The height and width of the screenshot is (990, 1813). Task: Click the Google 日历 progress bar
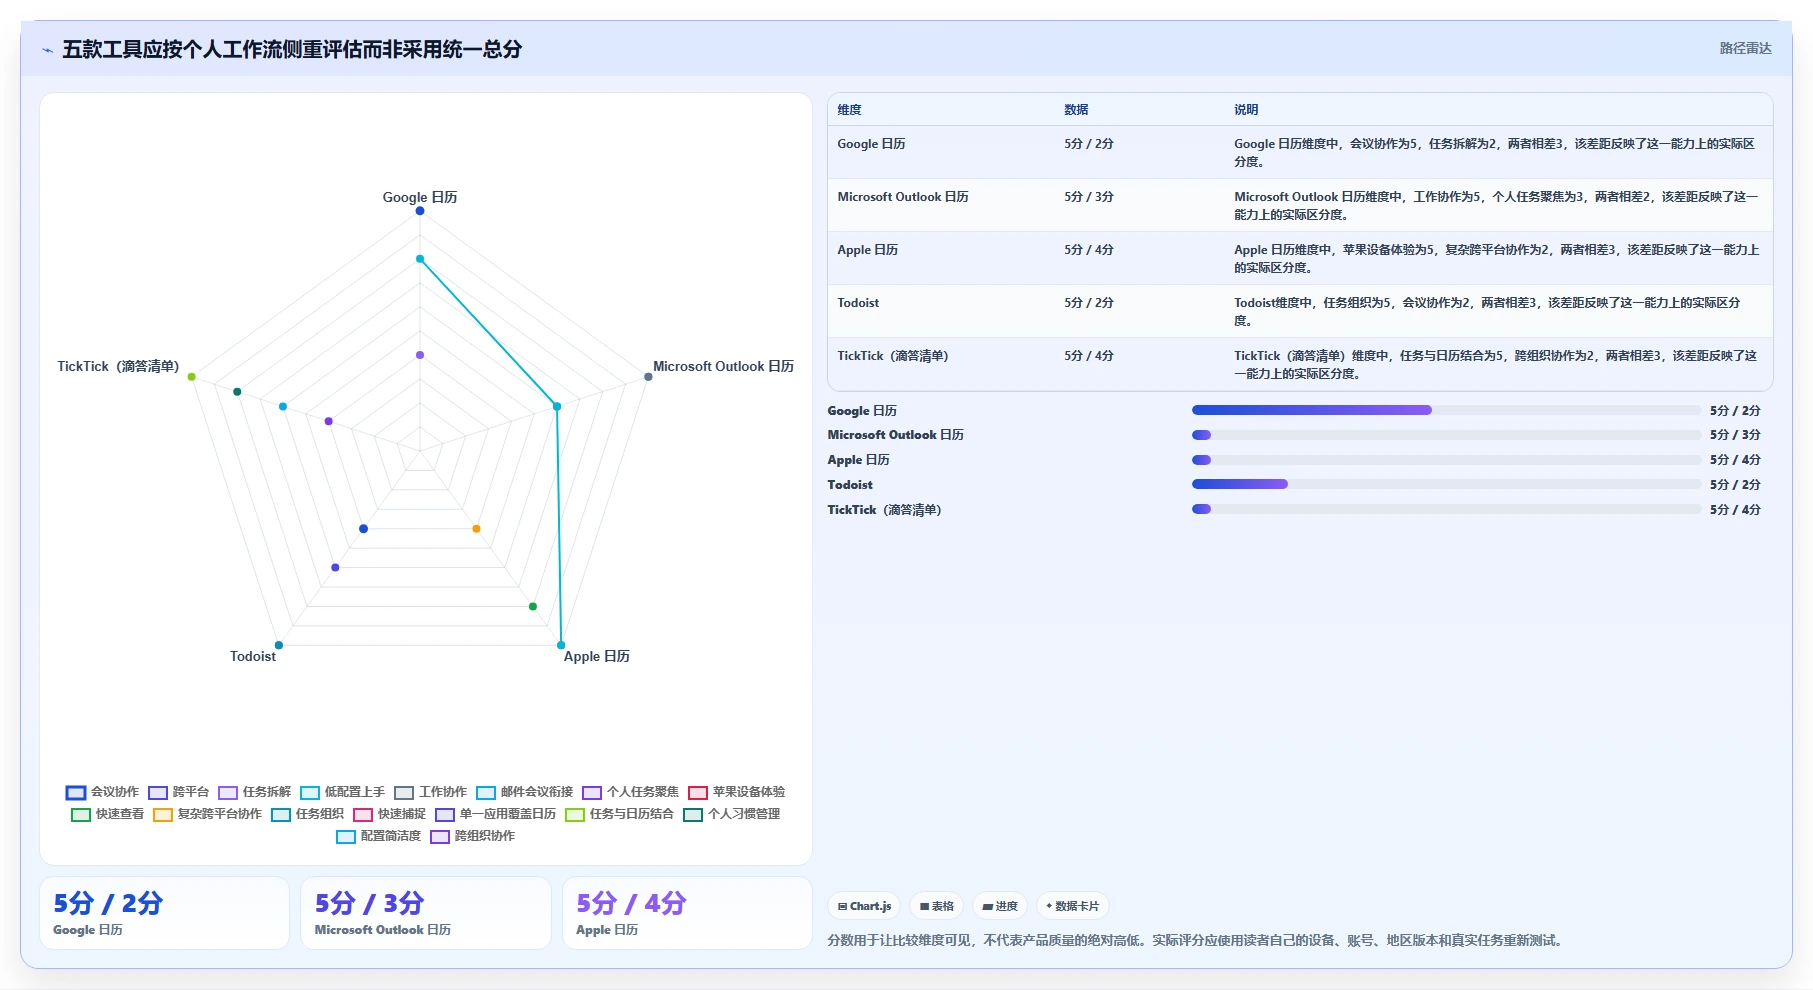pos(1446,410)
